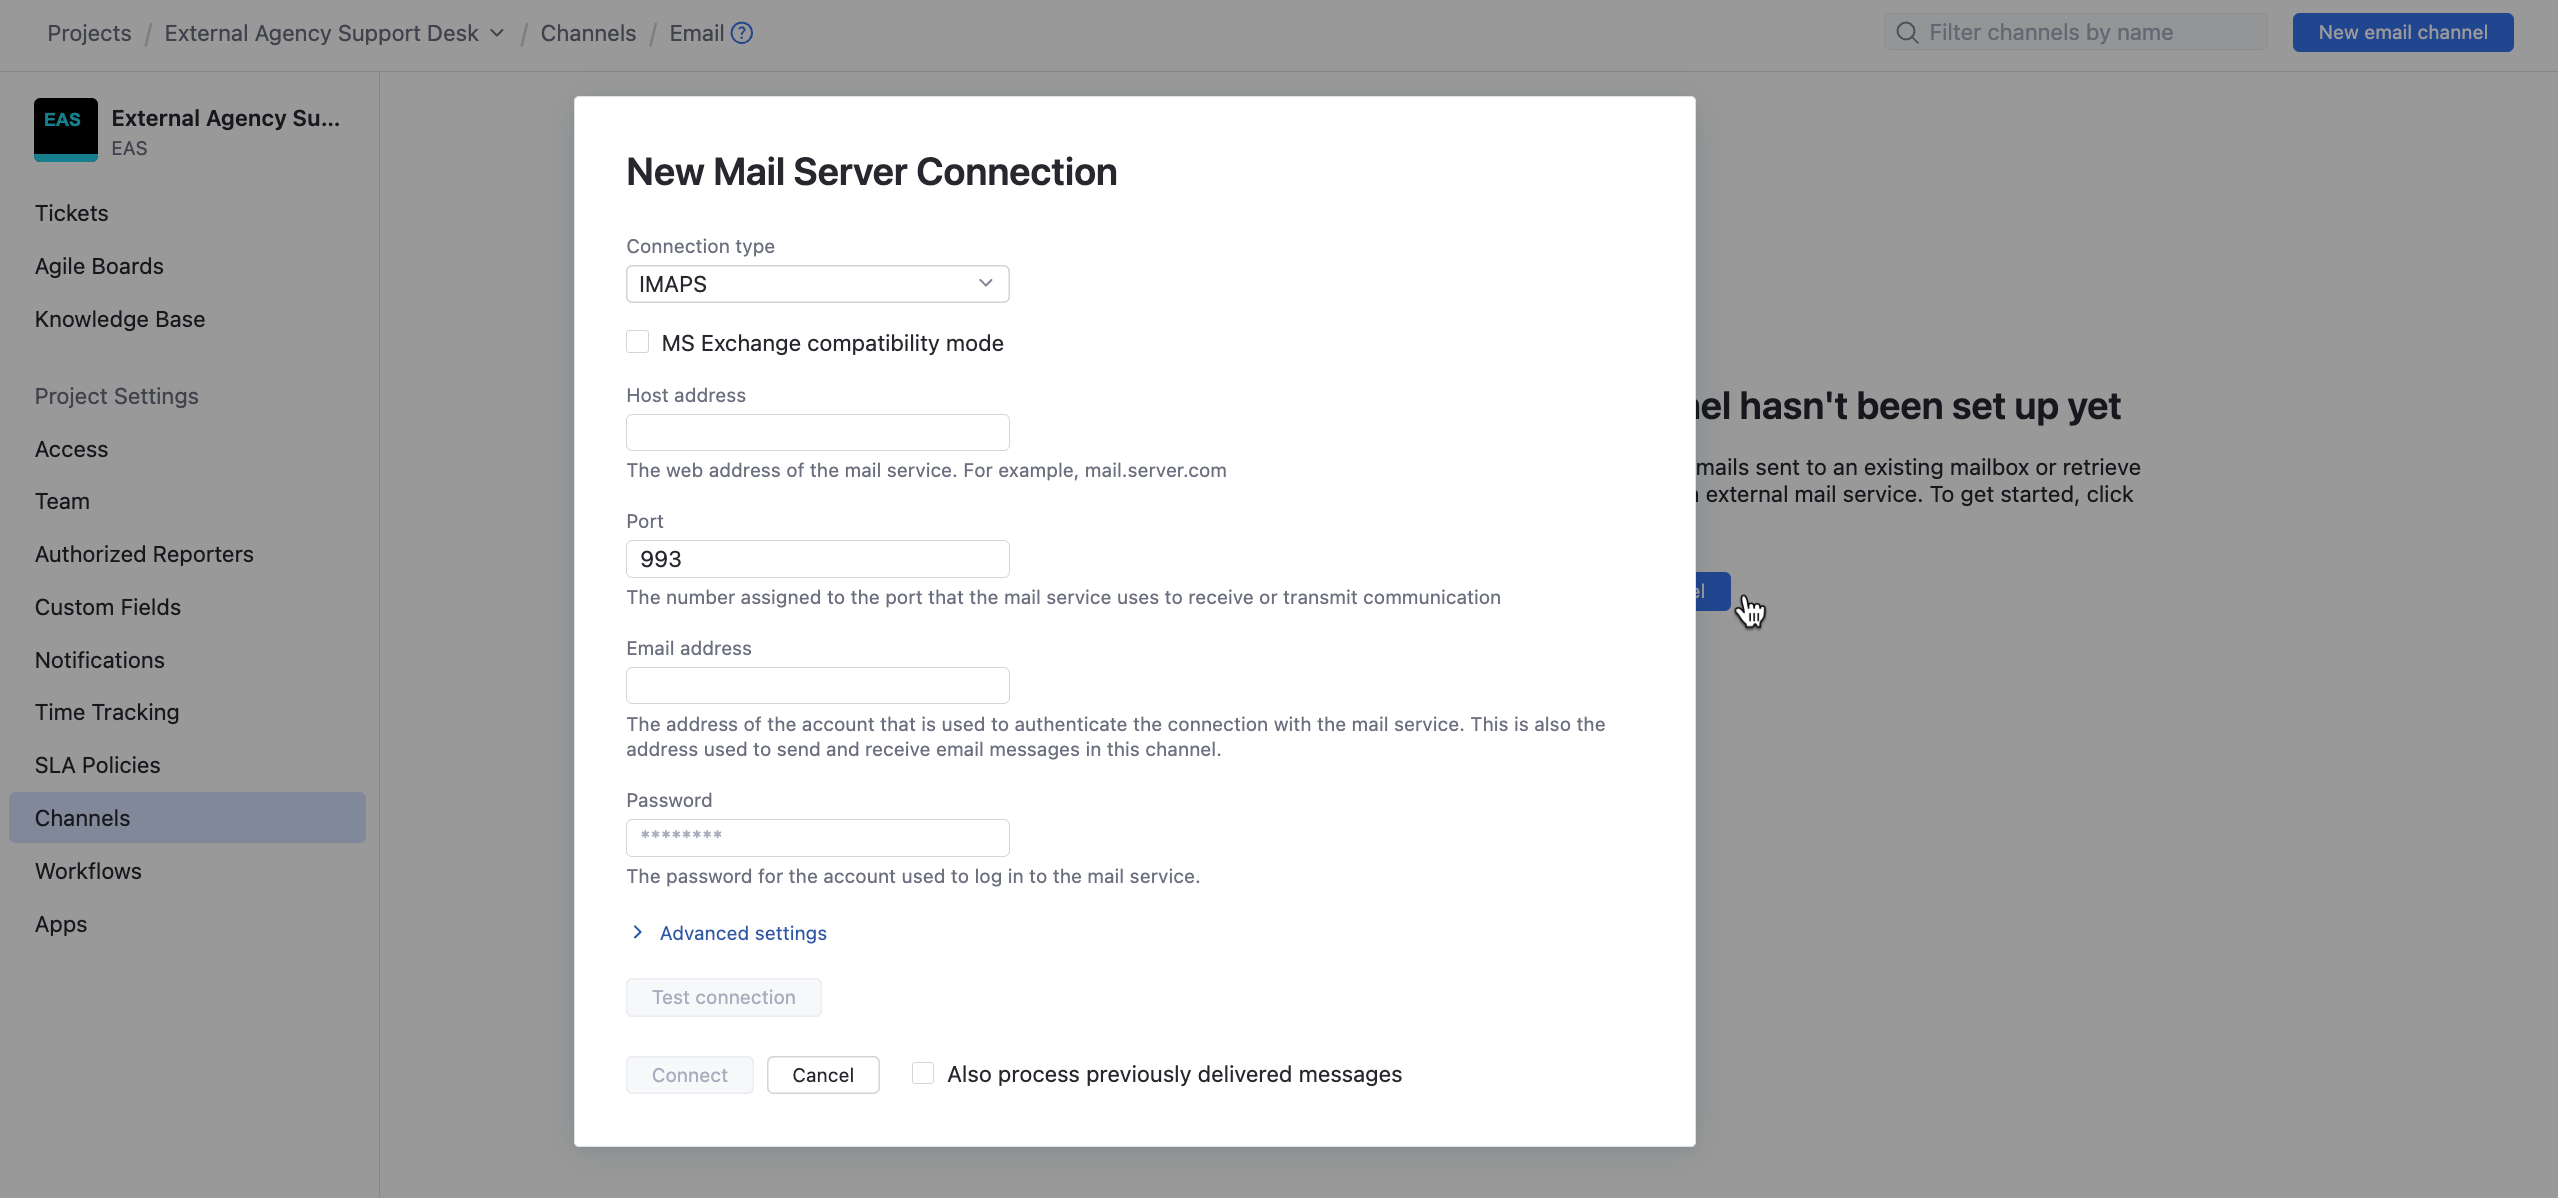The width and height of the screenshot is (2558, 1198).
Task: Go to Projects via the breadcrumb
Action: coord(89,32)
